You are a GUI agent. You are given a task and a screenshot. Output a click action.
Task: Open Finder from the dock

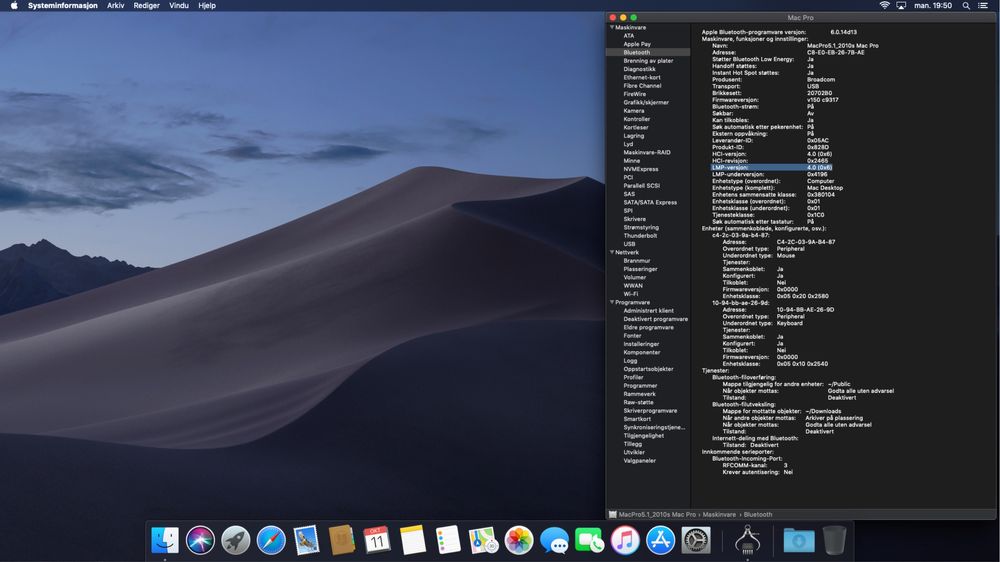(x=165, y=540)
